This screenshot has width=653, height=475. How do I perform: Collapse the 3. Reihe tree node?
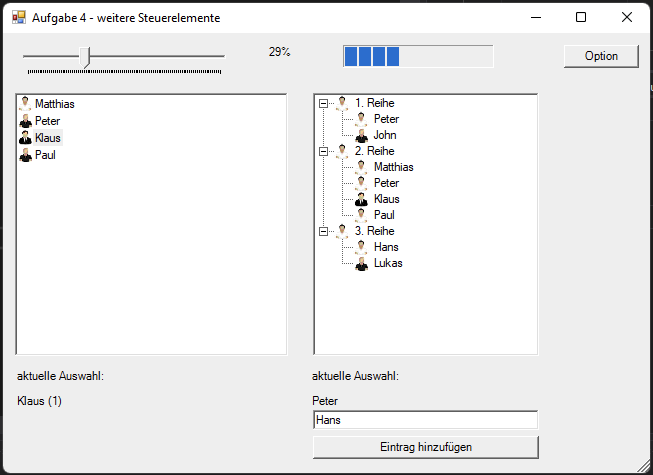(x=324, y=231)
